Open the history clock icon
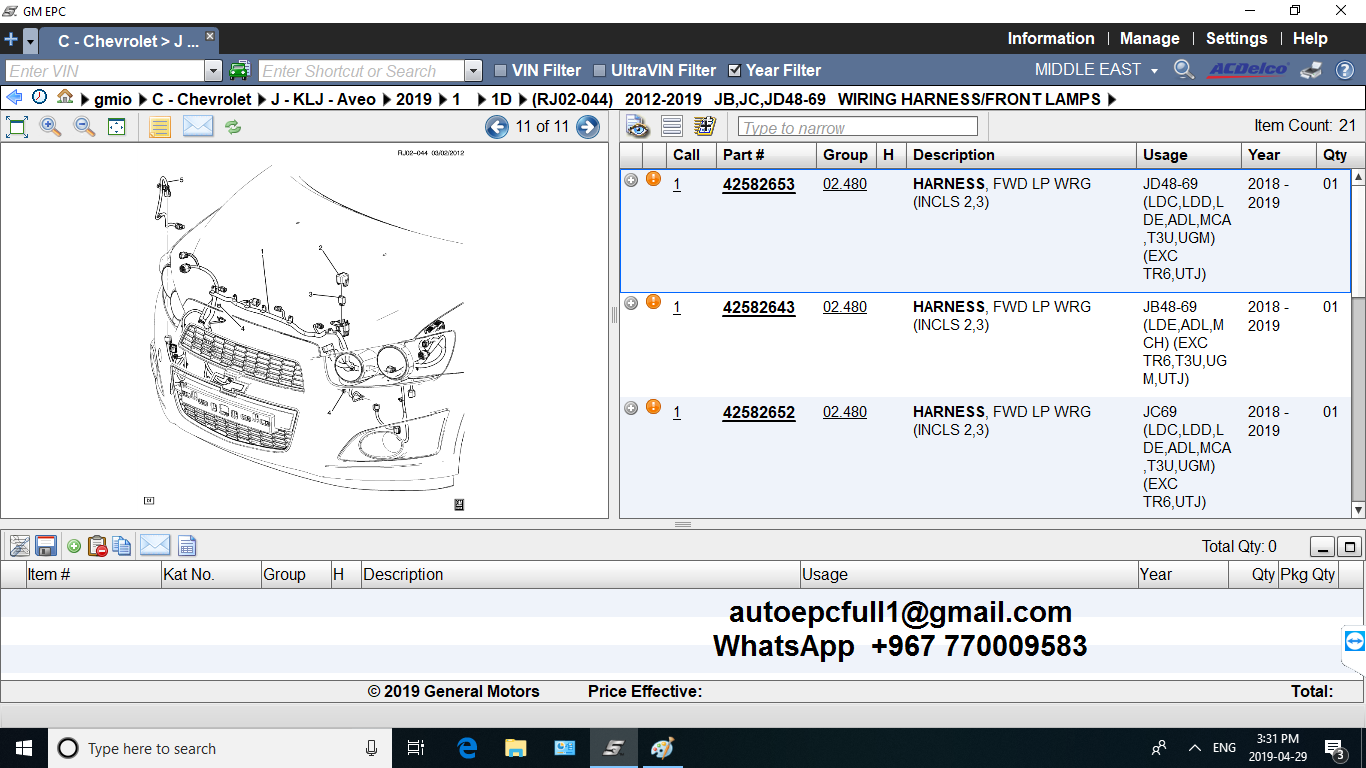The height and width of the screenshot is (768, 1366). click(x=40, y=98)
